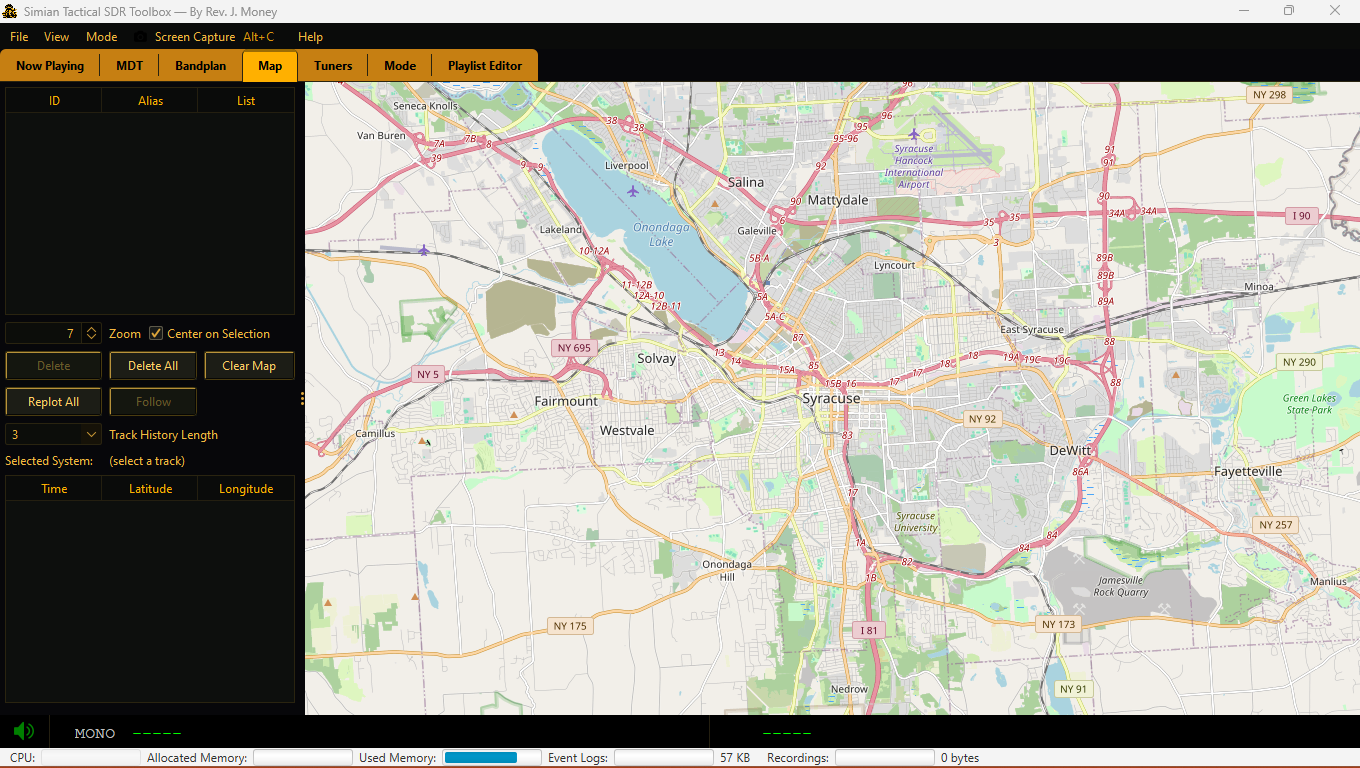Click the airplane marker near Liverpool
Image resolution: width=1360 pixels, height=768 pixels.
[x=632, y=190]
